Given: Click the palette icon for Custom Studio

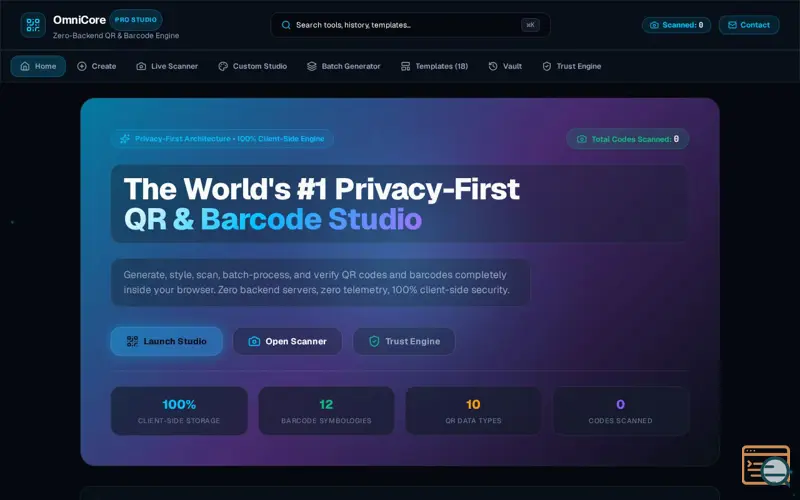Looking at the screenshot, I should click(223, 66).
